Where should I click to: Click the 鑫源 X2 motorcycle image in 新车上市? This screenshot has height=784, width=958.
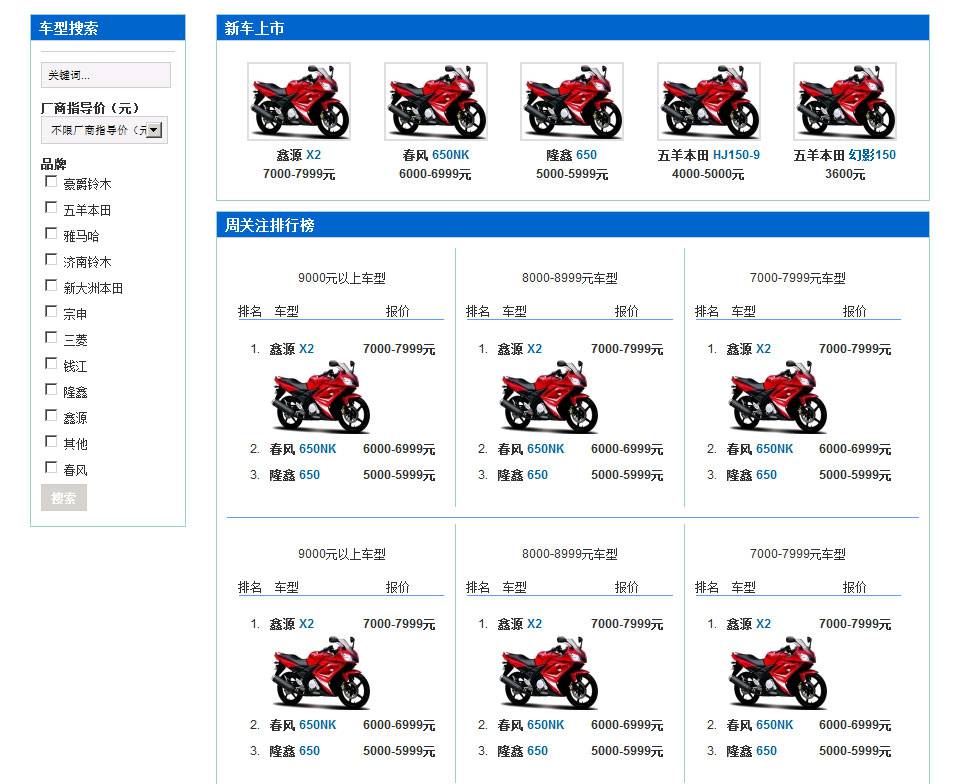299,101
